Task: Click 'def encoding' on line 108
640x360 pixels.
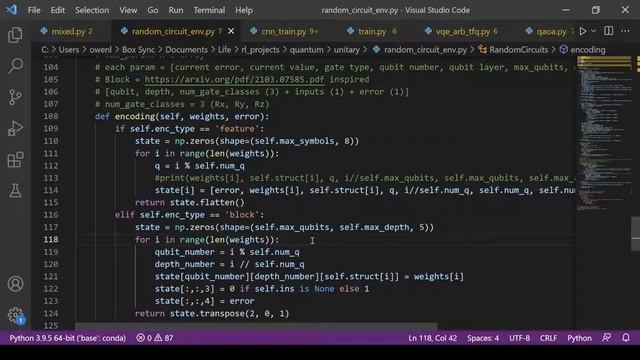Action: (126, 116)
